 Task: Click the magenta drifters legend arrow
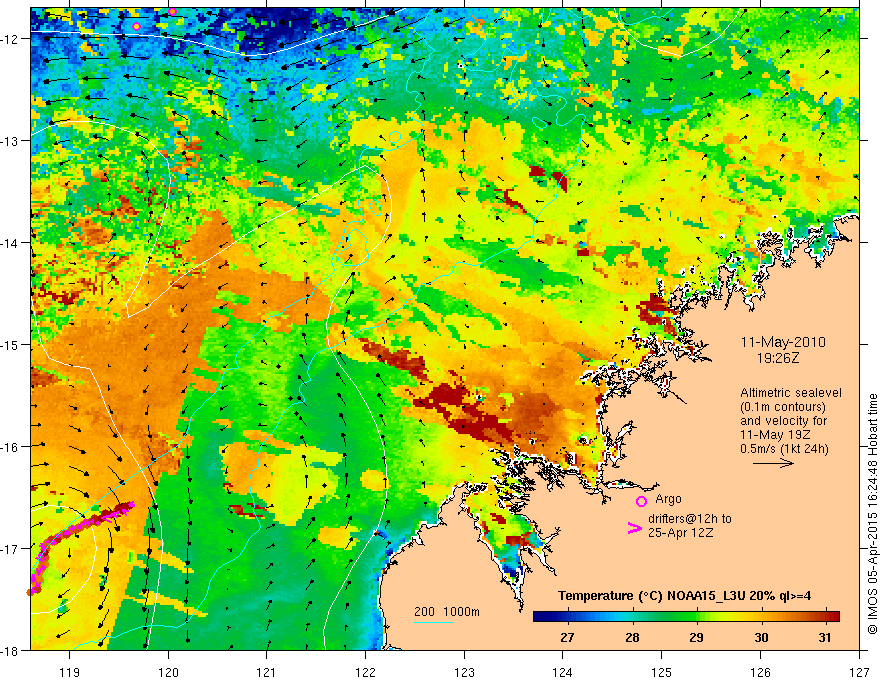[x=634, y=528]
